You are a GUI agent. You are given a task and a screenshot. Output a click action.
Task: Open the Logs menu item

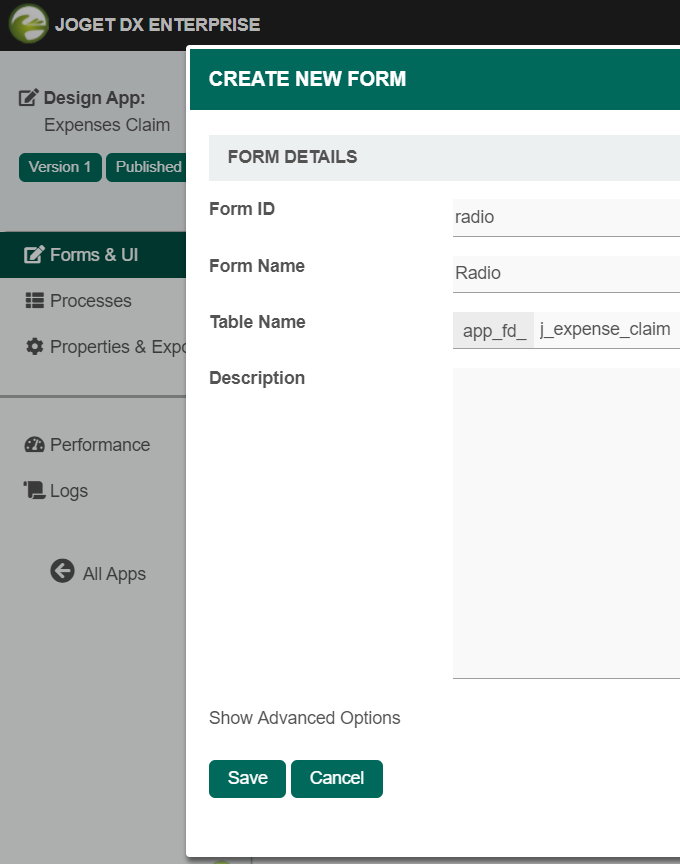click(93, 490)
